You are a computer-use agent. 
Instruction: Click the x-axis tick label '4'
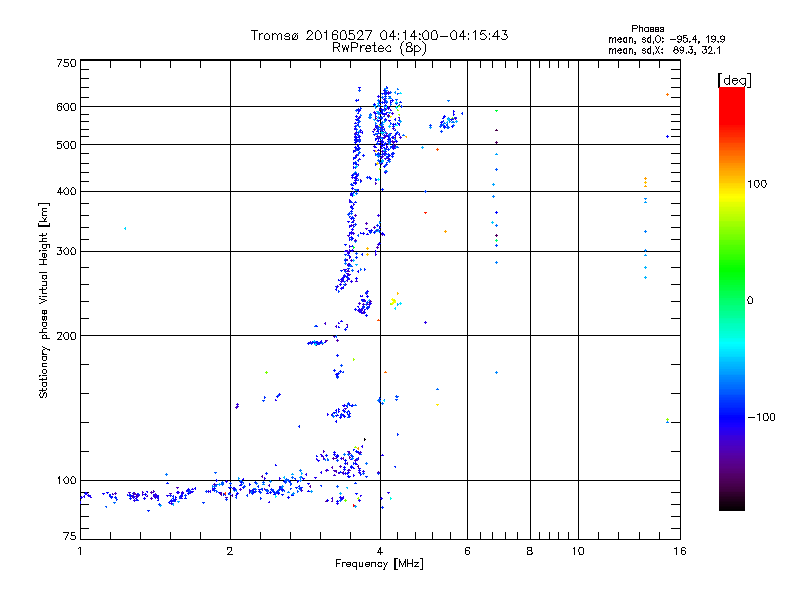[380, 551]
